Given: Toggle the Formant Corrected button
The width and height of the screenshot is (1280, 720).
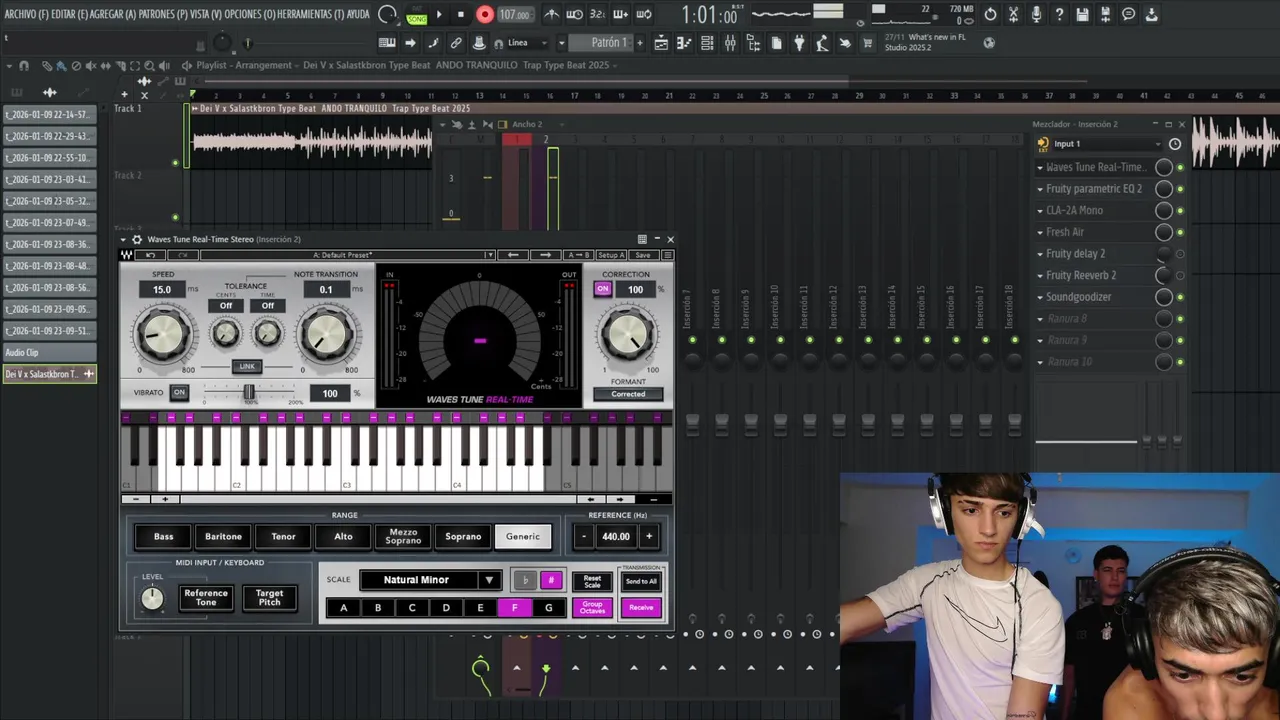Looking at the screenshot, I should point(628,394).
